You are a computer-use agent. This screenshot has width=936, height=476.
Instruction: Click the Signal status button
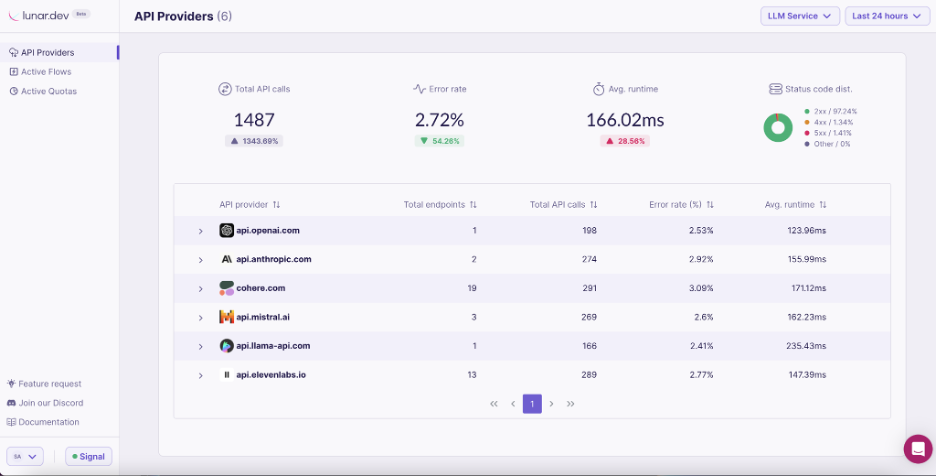point(88,456)
